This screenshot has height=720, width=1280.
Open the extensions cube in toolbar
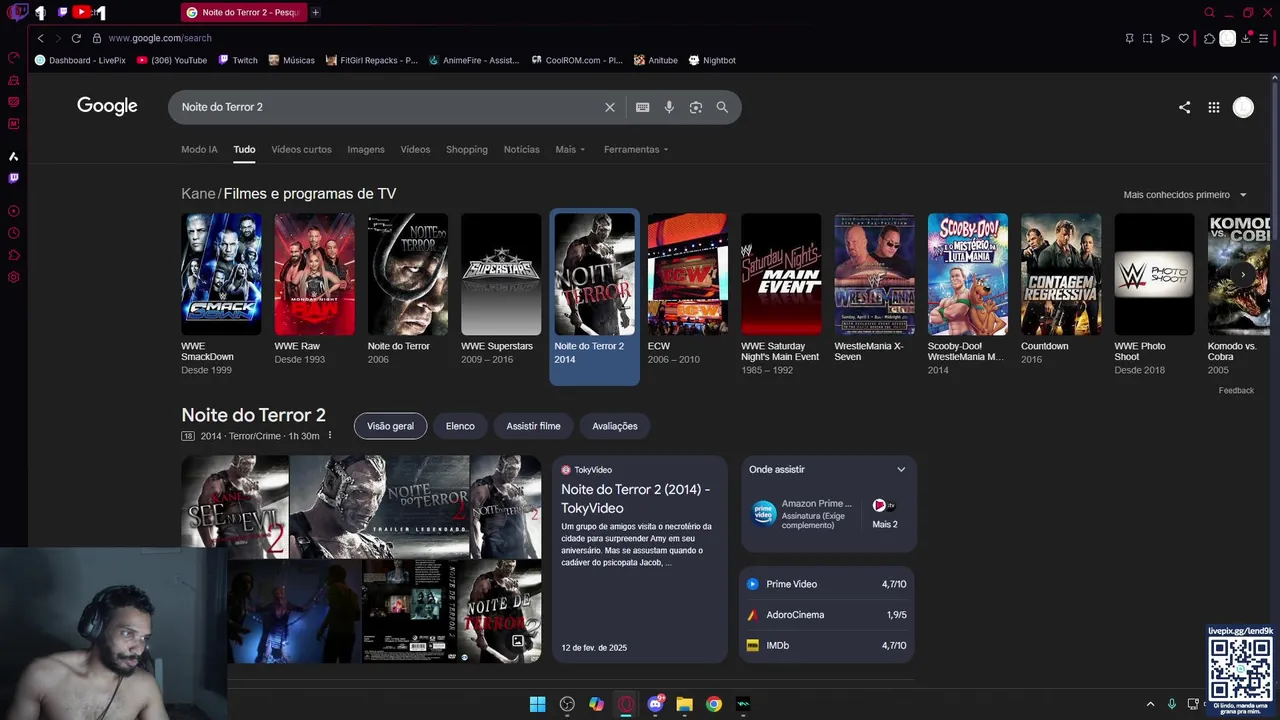tap(1209, 38)
